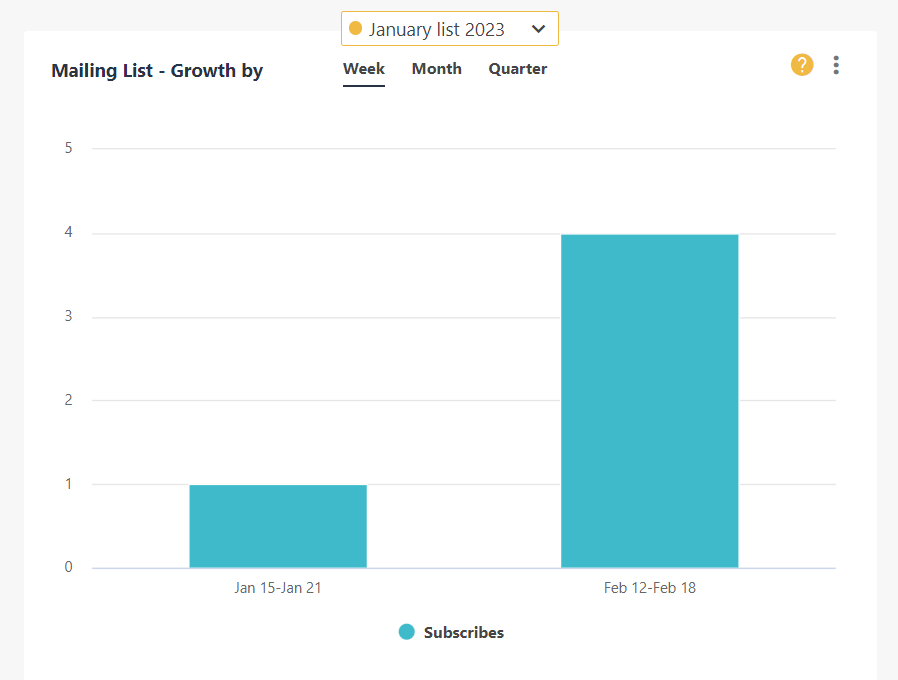This screenshot has width=898, height=680.
Task: Click the Feb 12-Feb 18 axis label
Action: [650, 587]
